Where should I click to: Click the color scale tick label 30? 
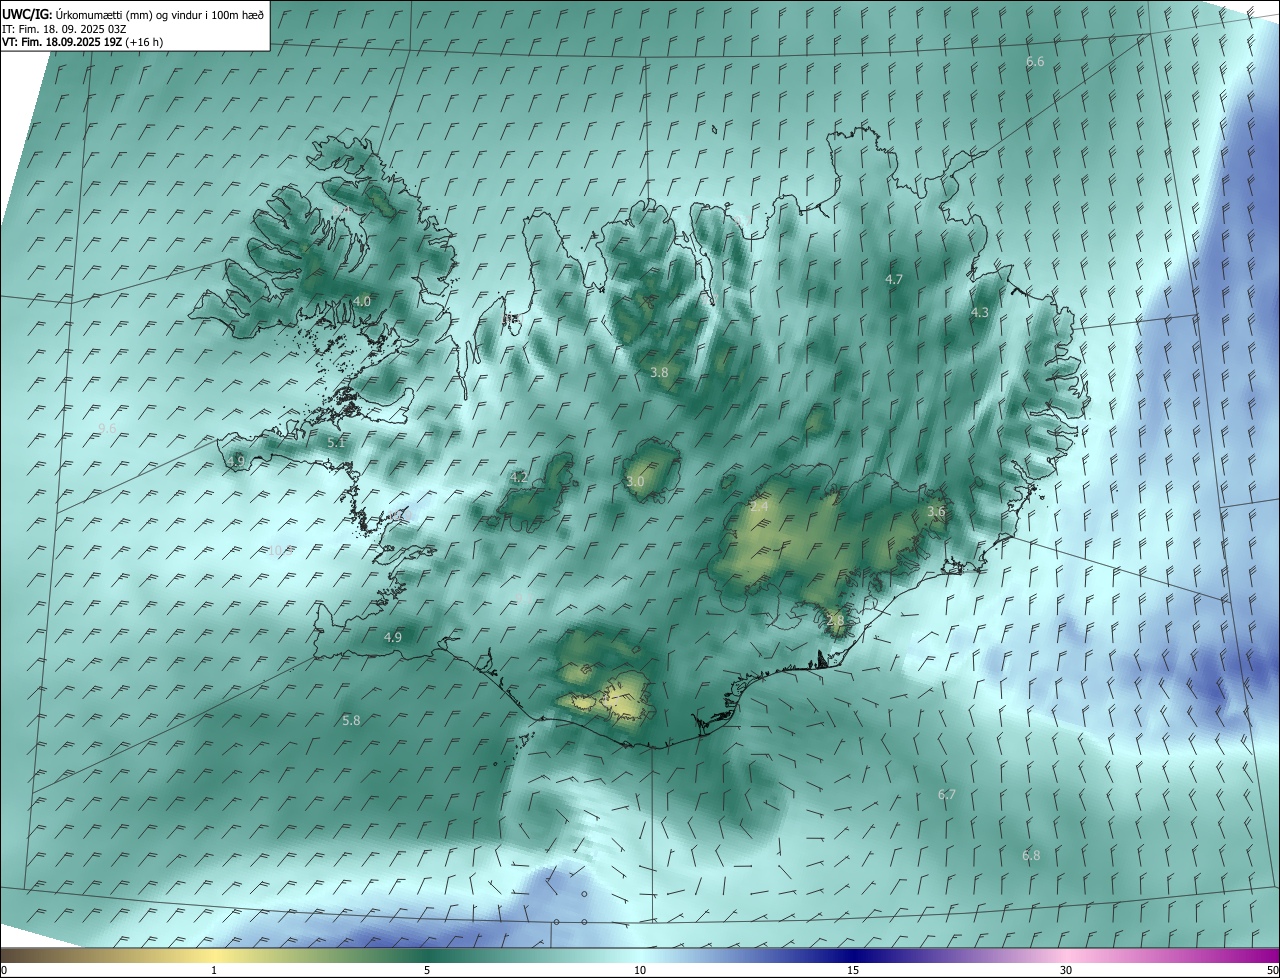(1066, 970)
